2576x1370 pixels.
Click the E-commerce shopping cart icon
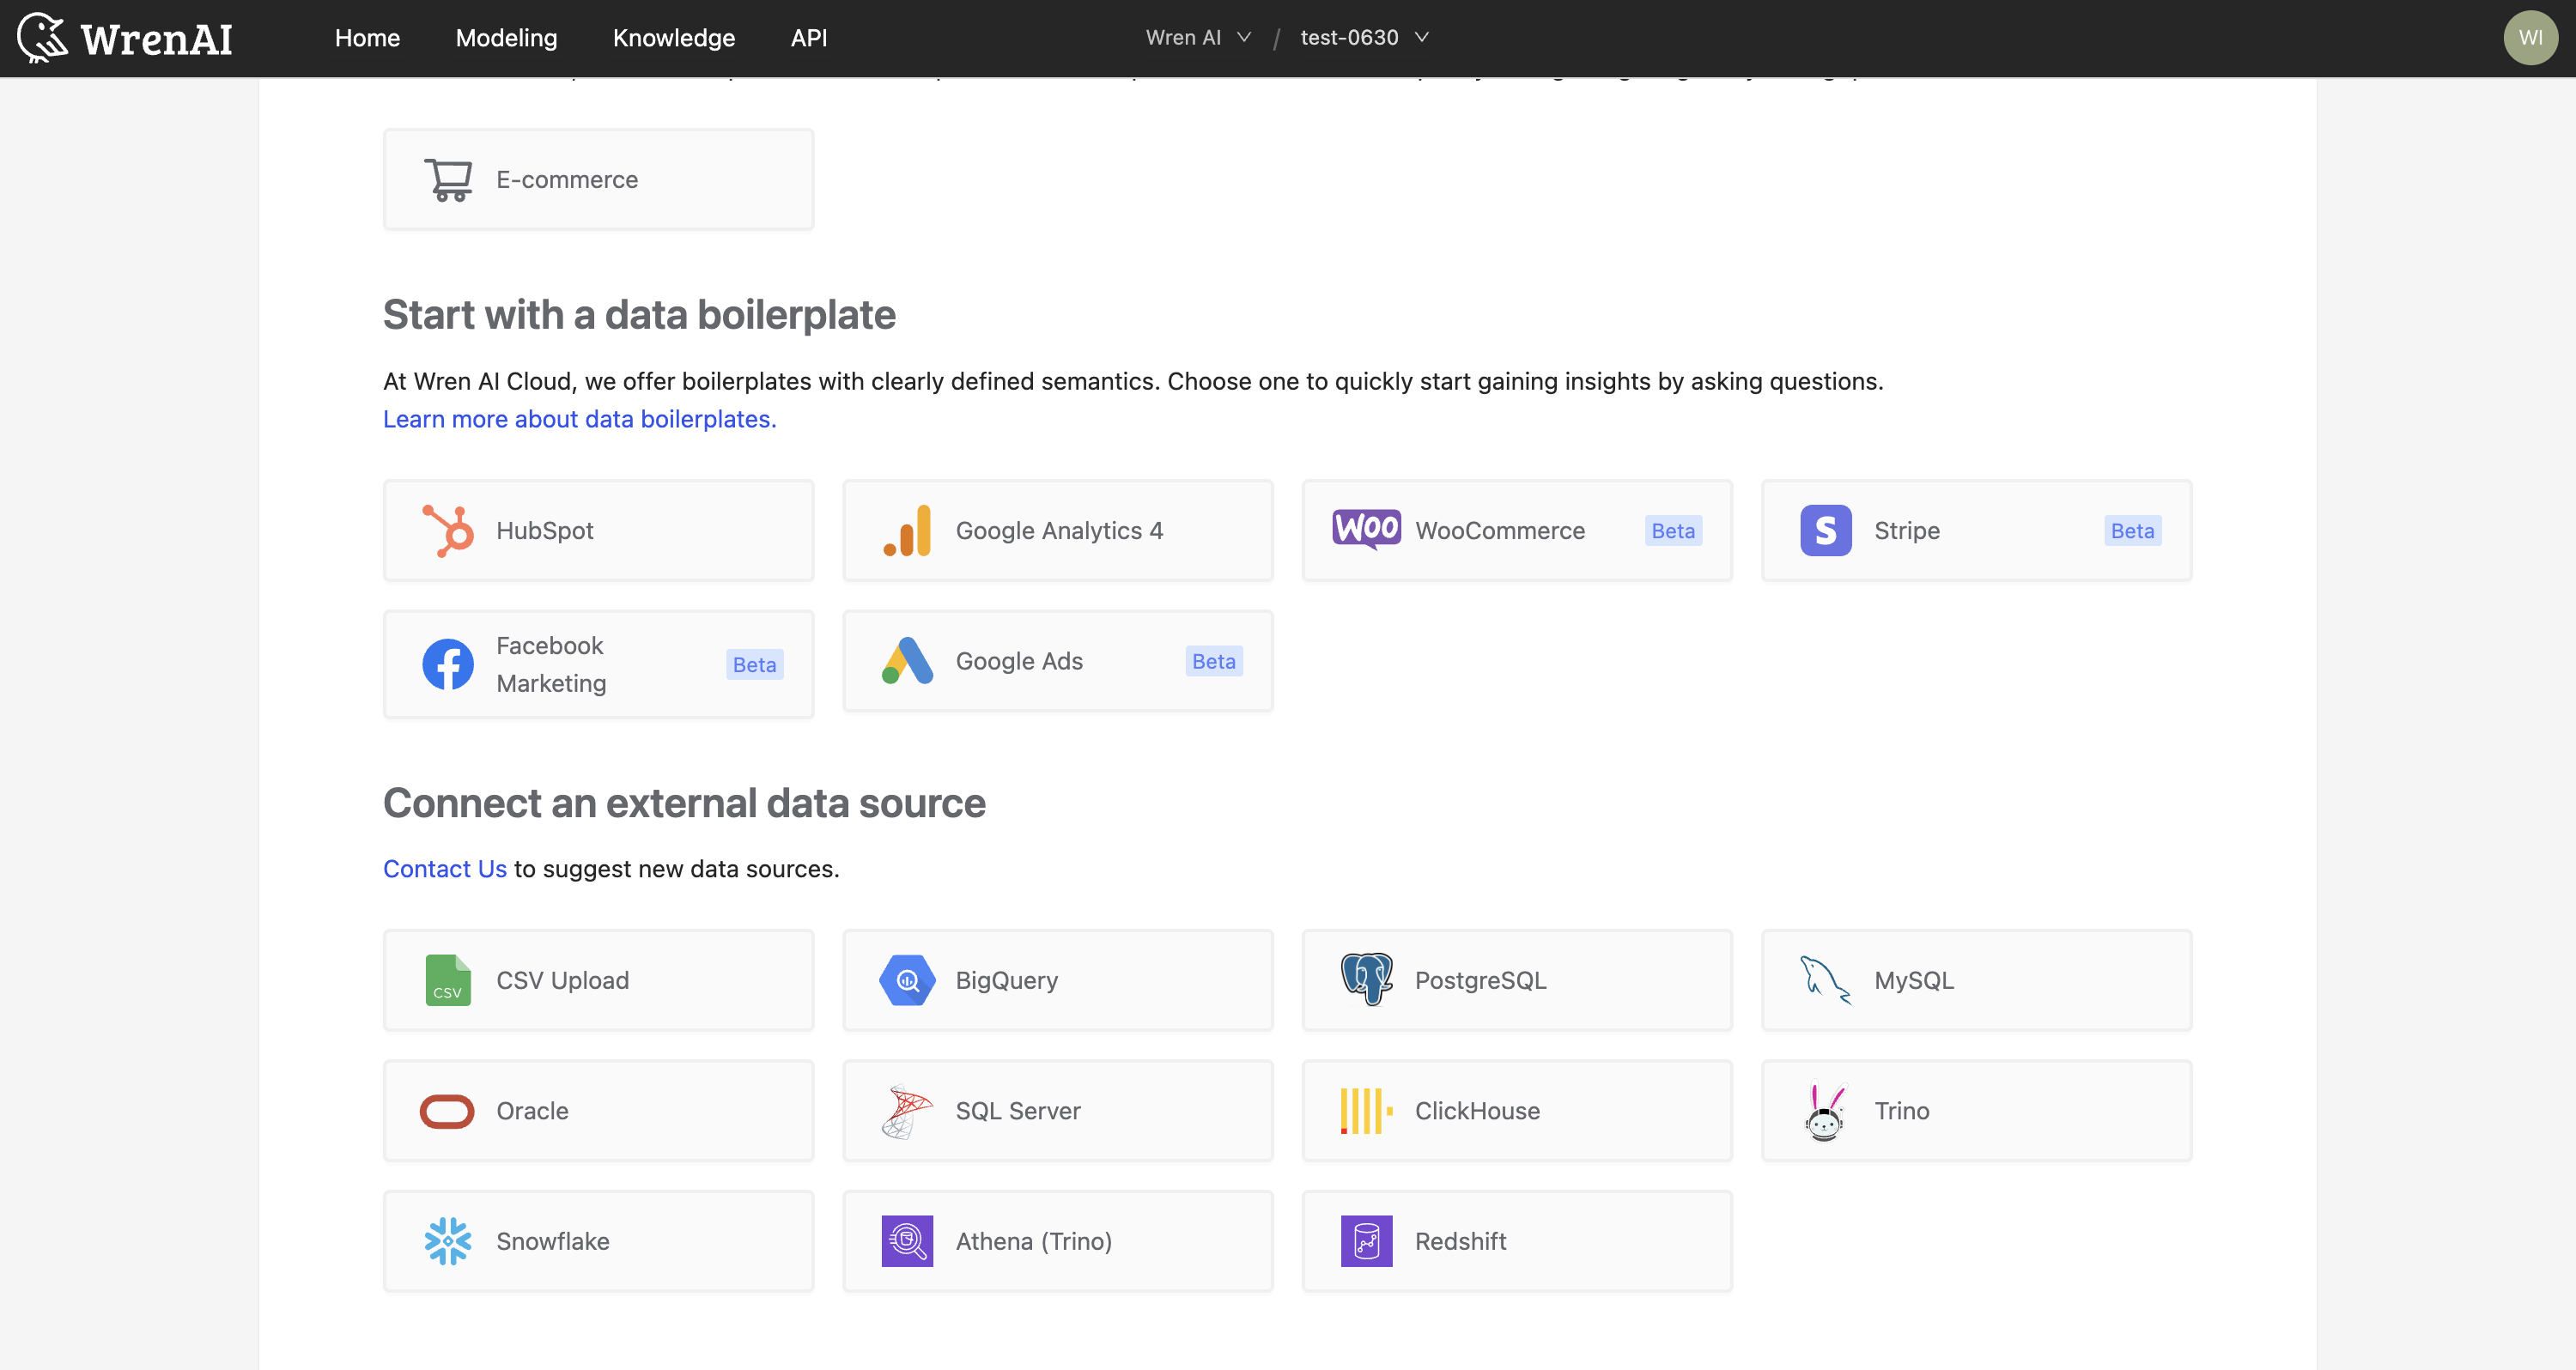pyautogui.click(x=448, y=180)
